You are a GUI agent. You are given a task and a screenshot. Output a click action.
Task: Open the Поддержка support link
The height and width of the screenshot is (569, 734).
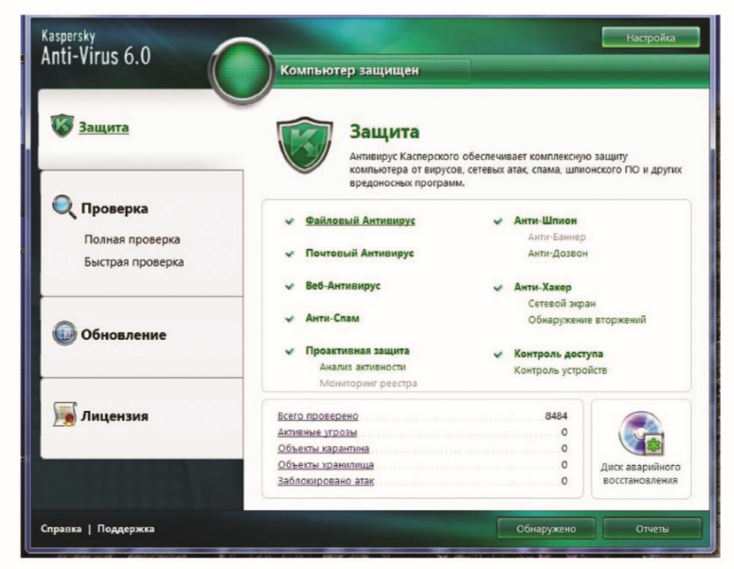(125, 529)
